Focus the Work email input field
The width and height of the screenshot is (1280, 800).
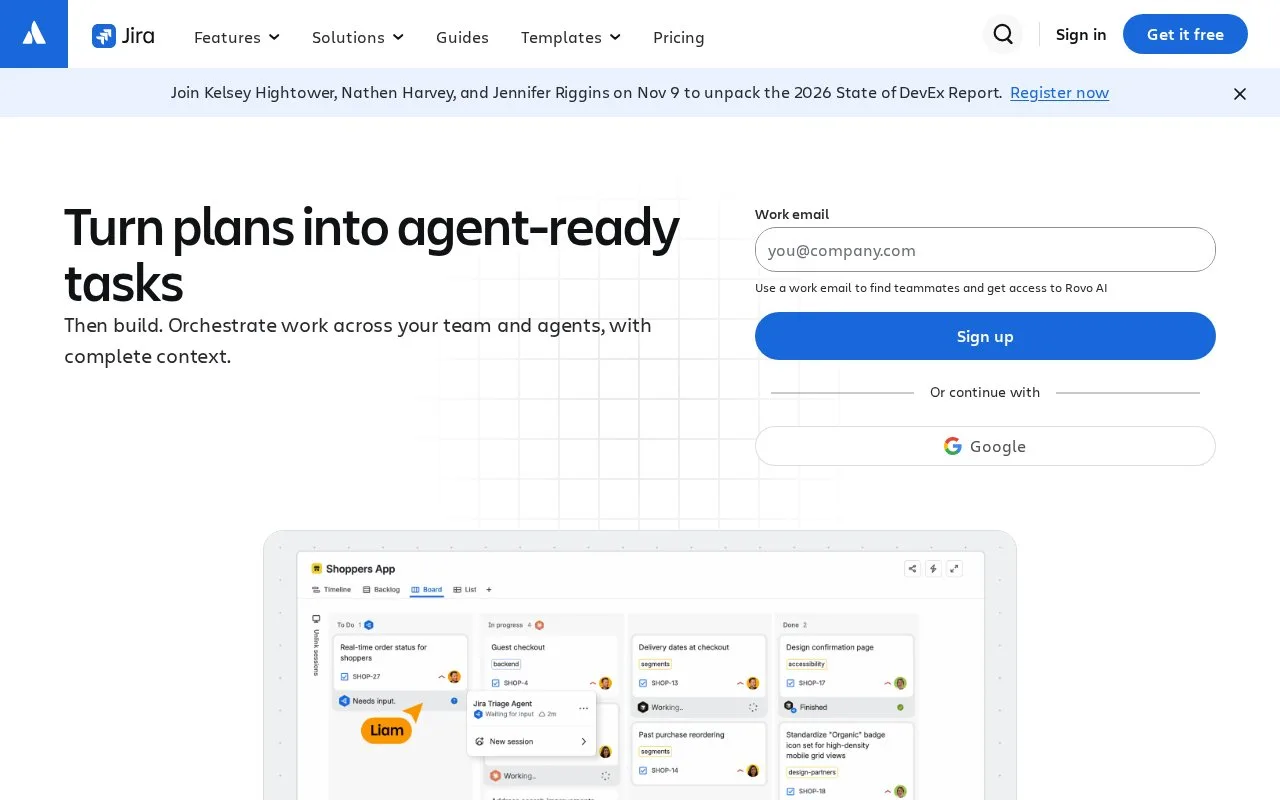pyautogui.click(x=985, y=250)
